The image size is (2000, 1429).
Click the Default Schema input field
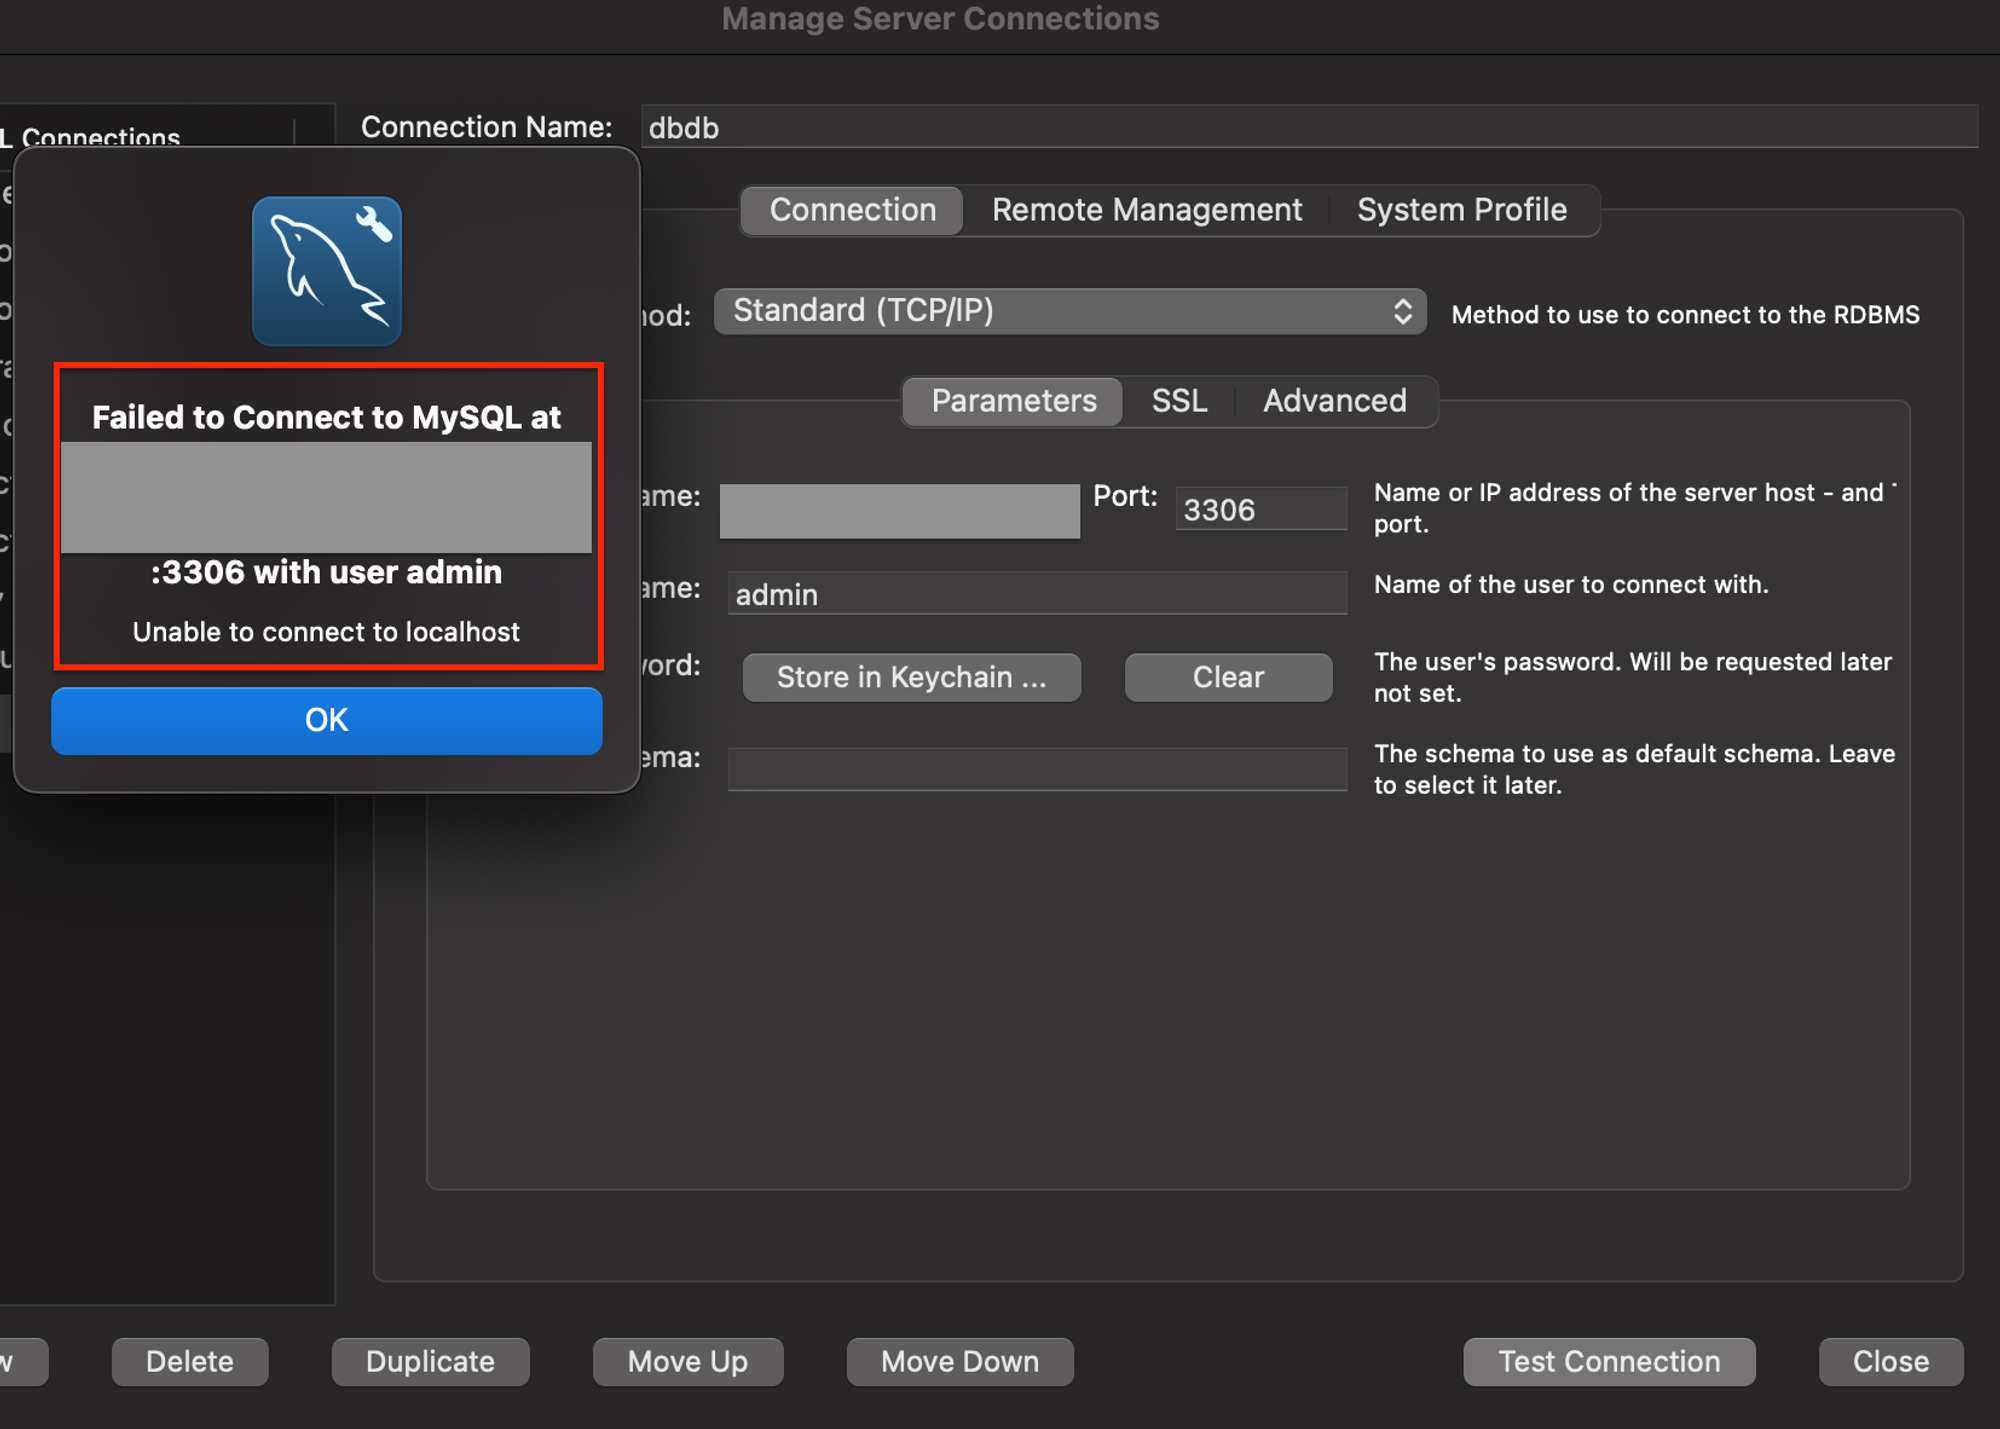coord(1036,769)
